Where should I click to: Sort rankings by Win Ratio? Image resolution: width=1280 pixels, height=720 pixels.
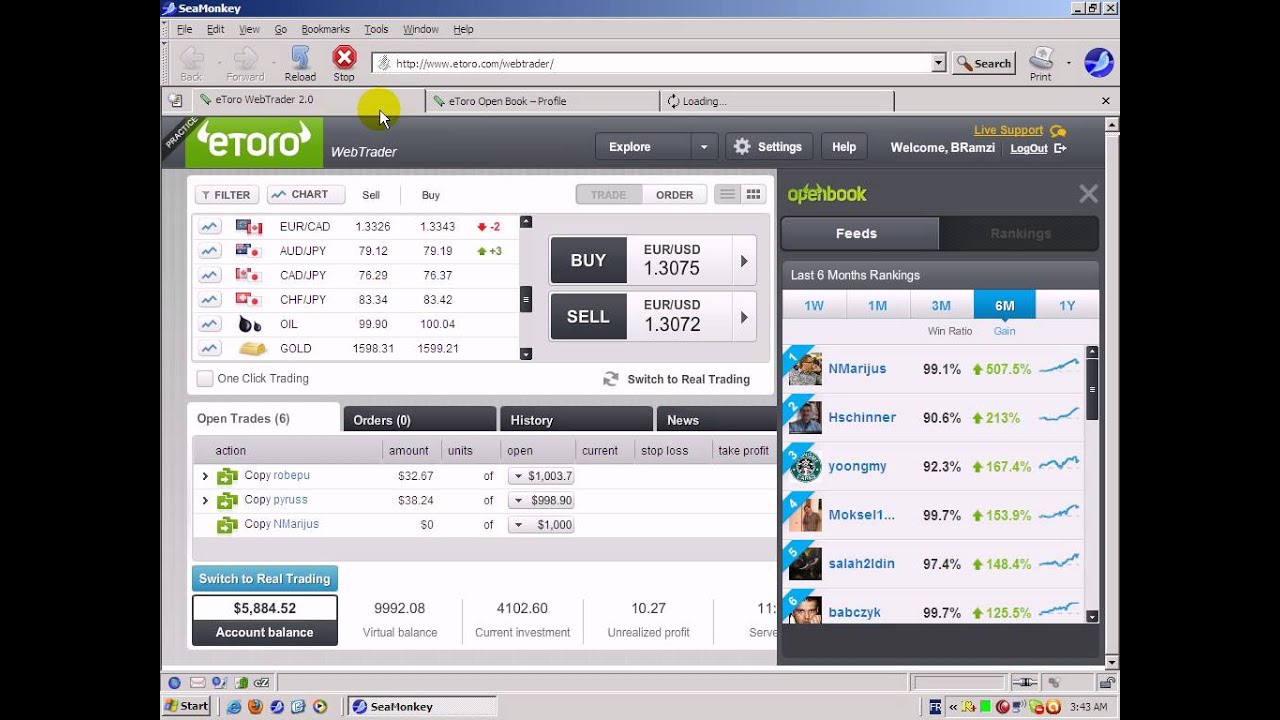coord(950,331)
